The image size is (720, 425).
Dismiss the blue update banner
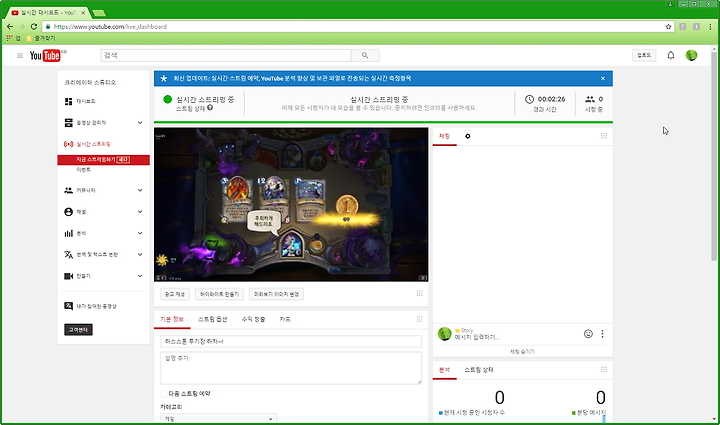(x=603, y=78)
